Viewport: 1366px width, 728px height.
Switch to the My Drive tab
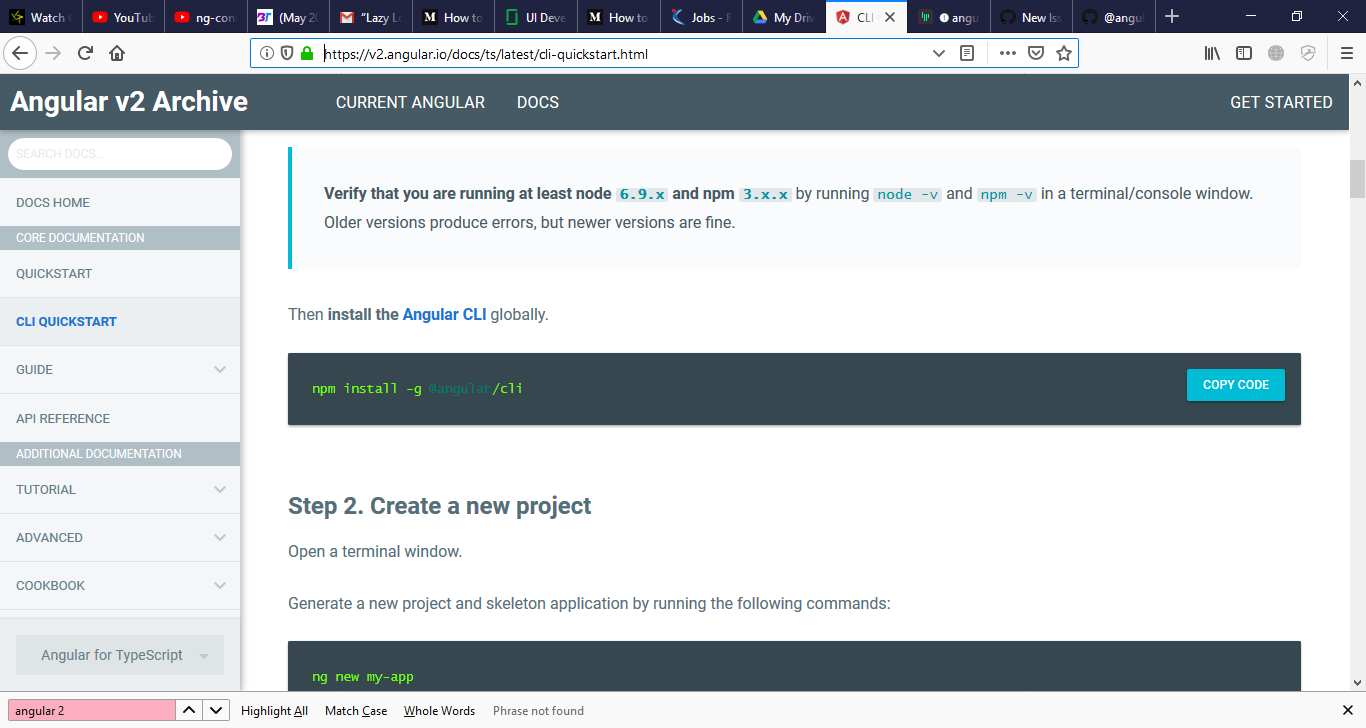pyautogui.click(x=785, y=17)
